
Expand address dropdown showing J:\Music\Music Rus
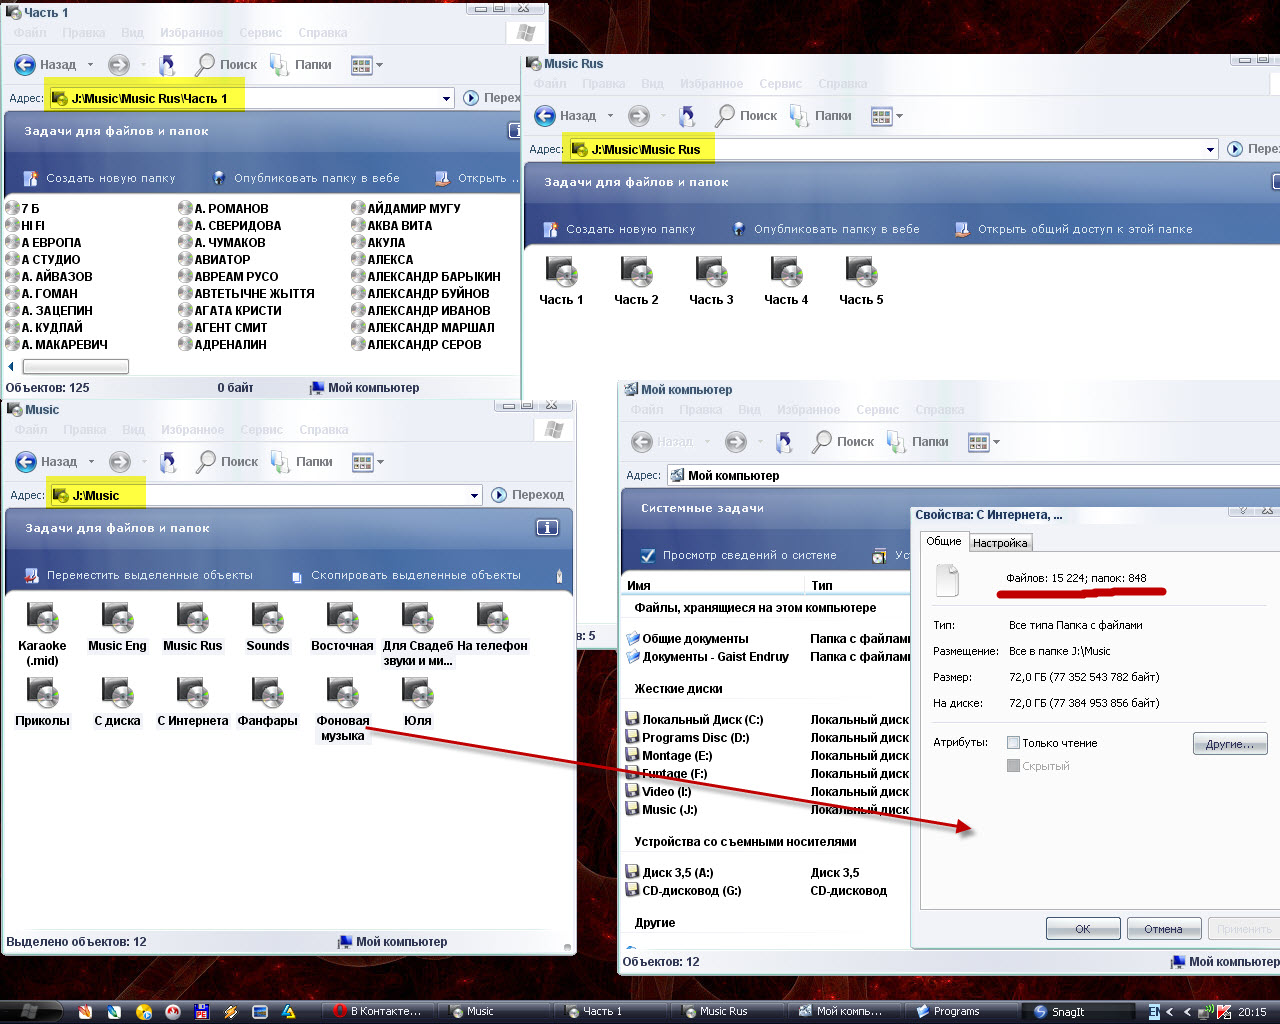tap(1210, 149)
